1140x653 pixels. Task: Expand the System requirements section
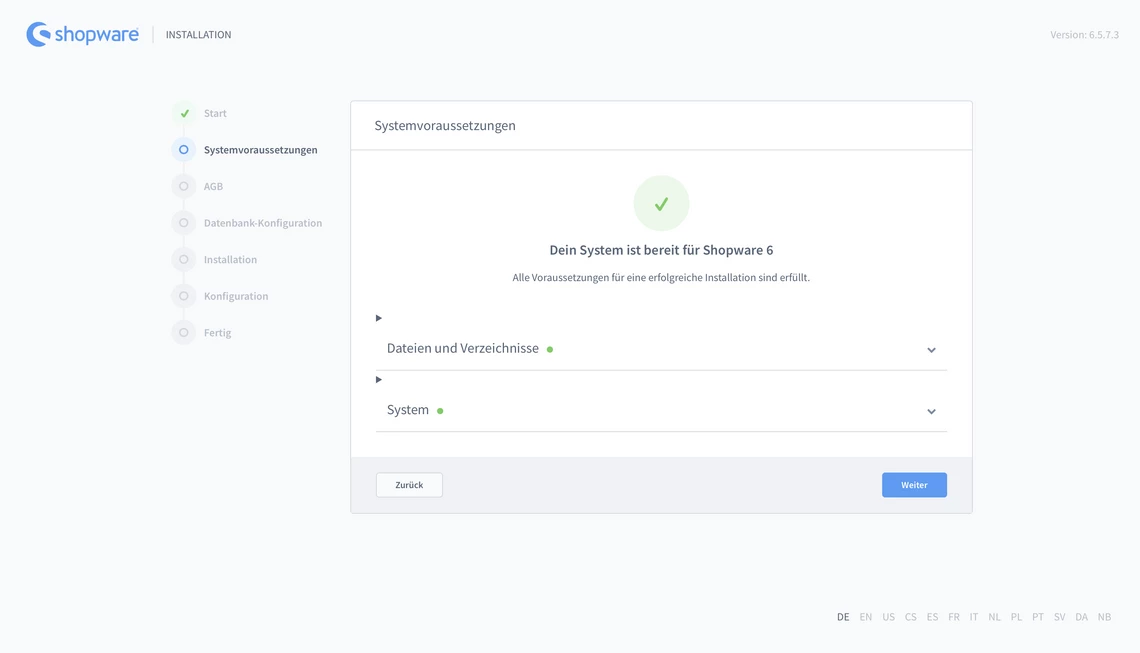point(408,410)
